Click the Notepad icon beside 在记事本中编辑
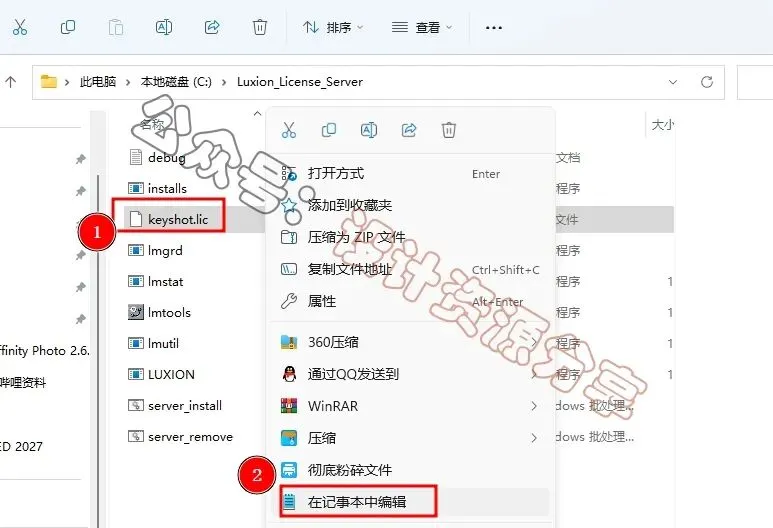This screenshot has height=528, width=773. (x=289, y=502)
